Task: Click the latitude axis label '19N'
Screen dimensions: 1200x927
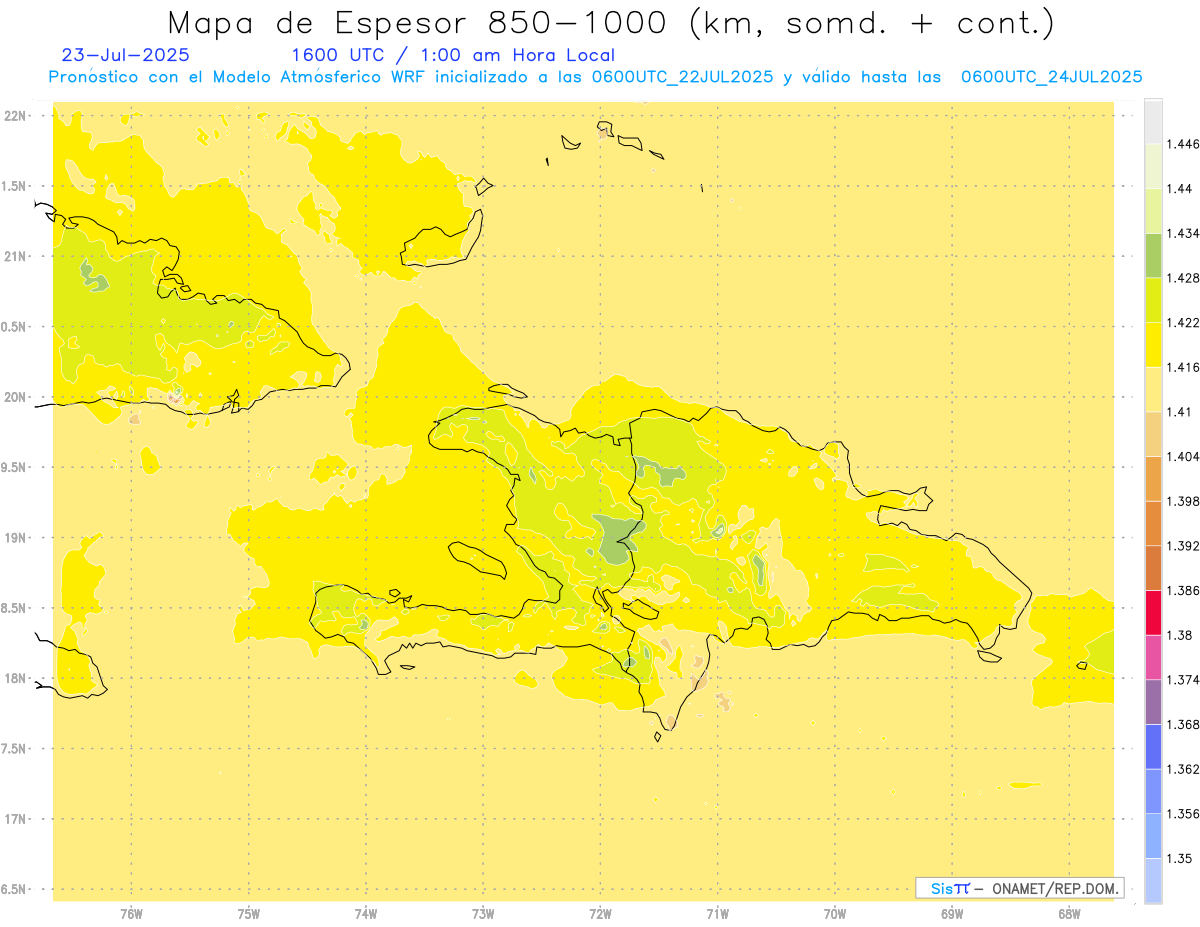Action: tap(17, 537)
